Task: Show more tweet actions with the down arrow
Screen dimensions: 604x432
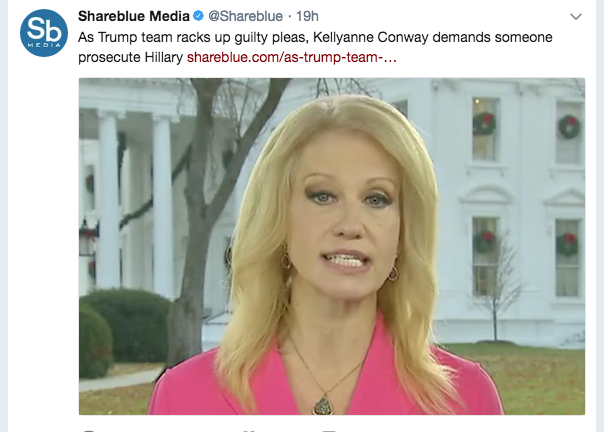Action: pyautogui.click(x=576, y=17)
